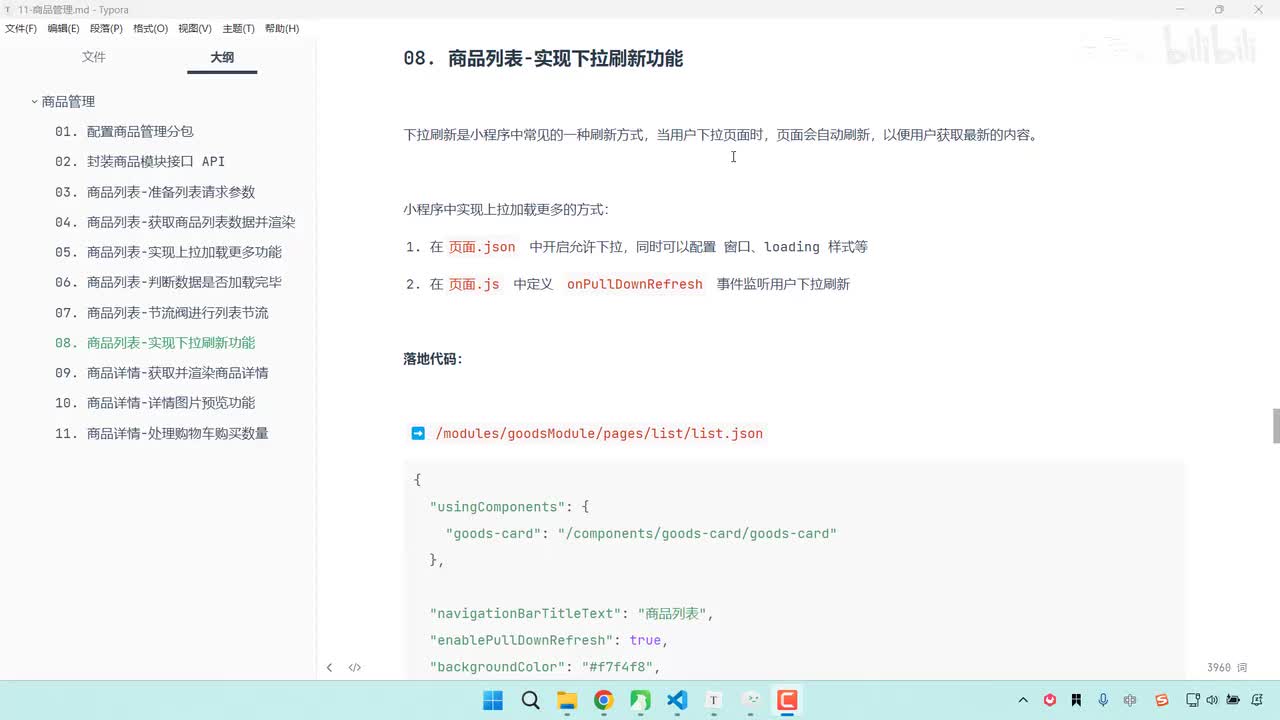This screenshot has height=720, width=1280.
Task: Open the 主题(T) menu
Action: coord(238,28)
